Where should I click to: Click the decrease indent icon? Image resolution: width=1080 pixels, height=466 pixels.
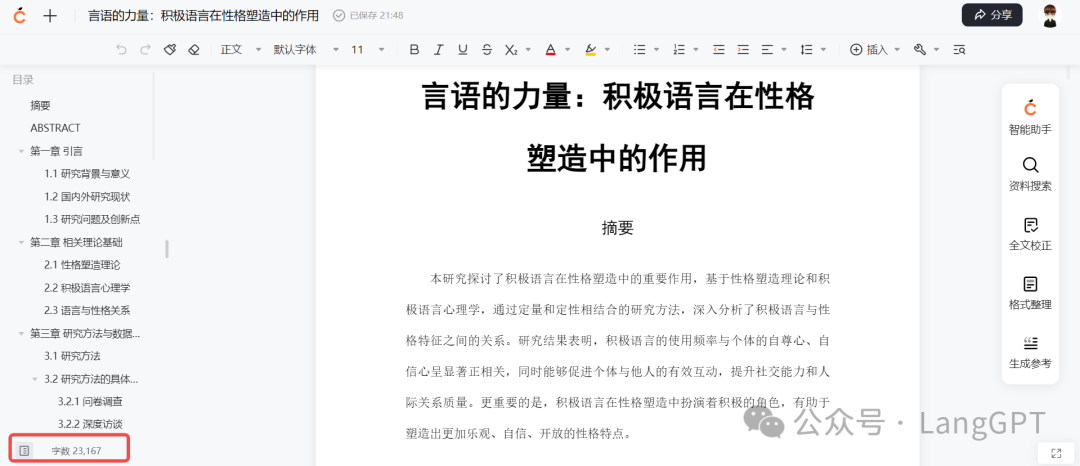pyautogui.click(x=719, y=50)
